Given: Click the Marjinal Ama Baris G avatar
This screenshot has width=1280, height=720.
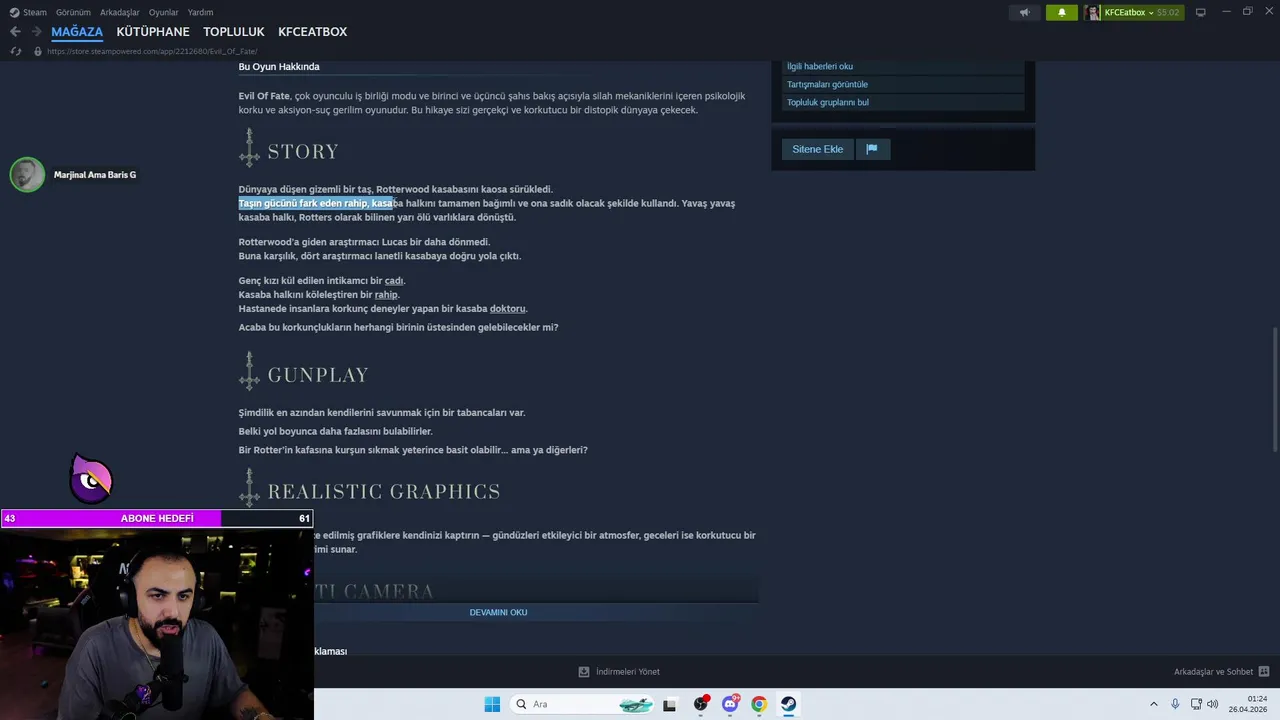Looking at the screenshot, I should pos(27,175).
